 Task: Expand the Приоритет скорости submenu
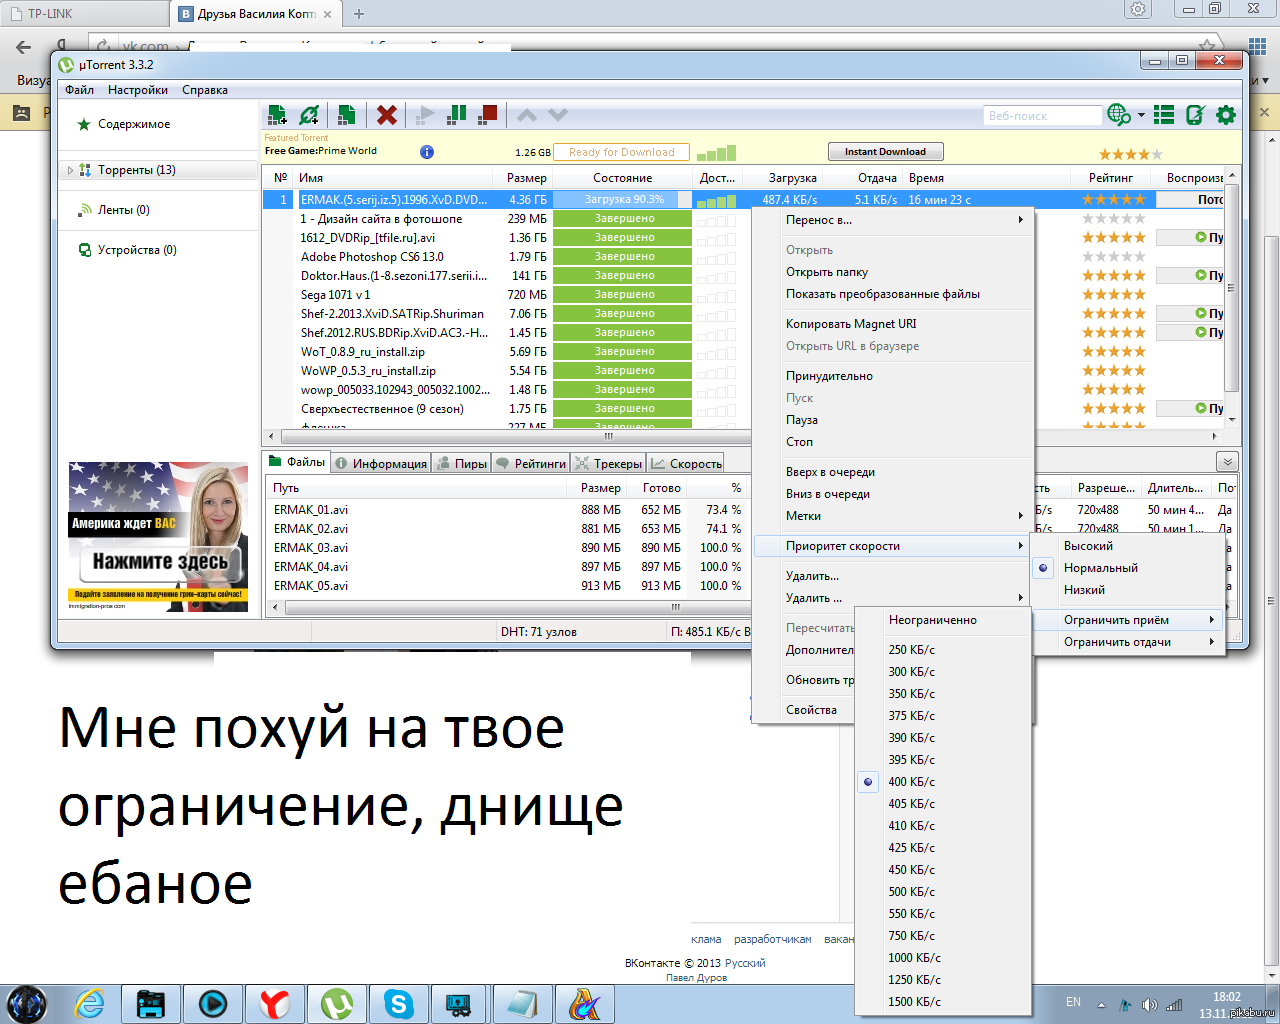coord(893,546)
